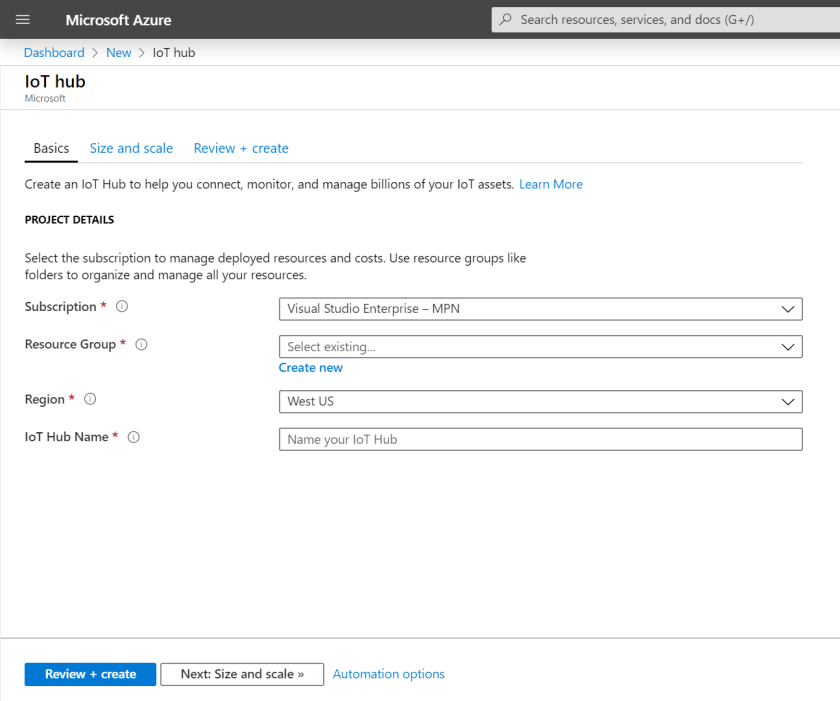Open Automation options
This screenshot has height=701, width=840.
tap(388, 673)
